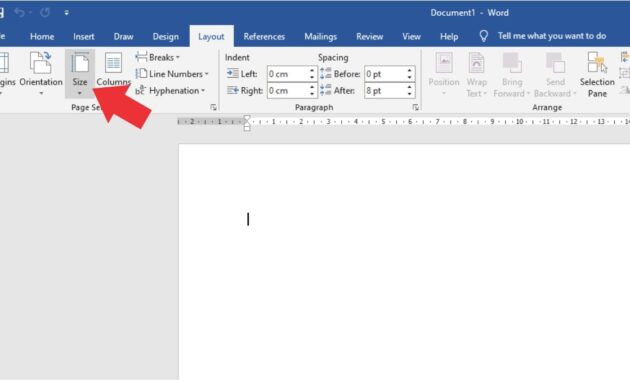Increase the Spacing Before value
Image resolution: width=630 pixels, height=380 pixels.
coord(410,71)
